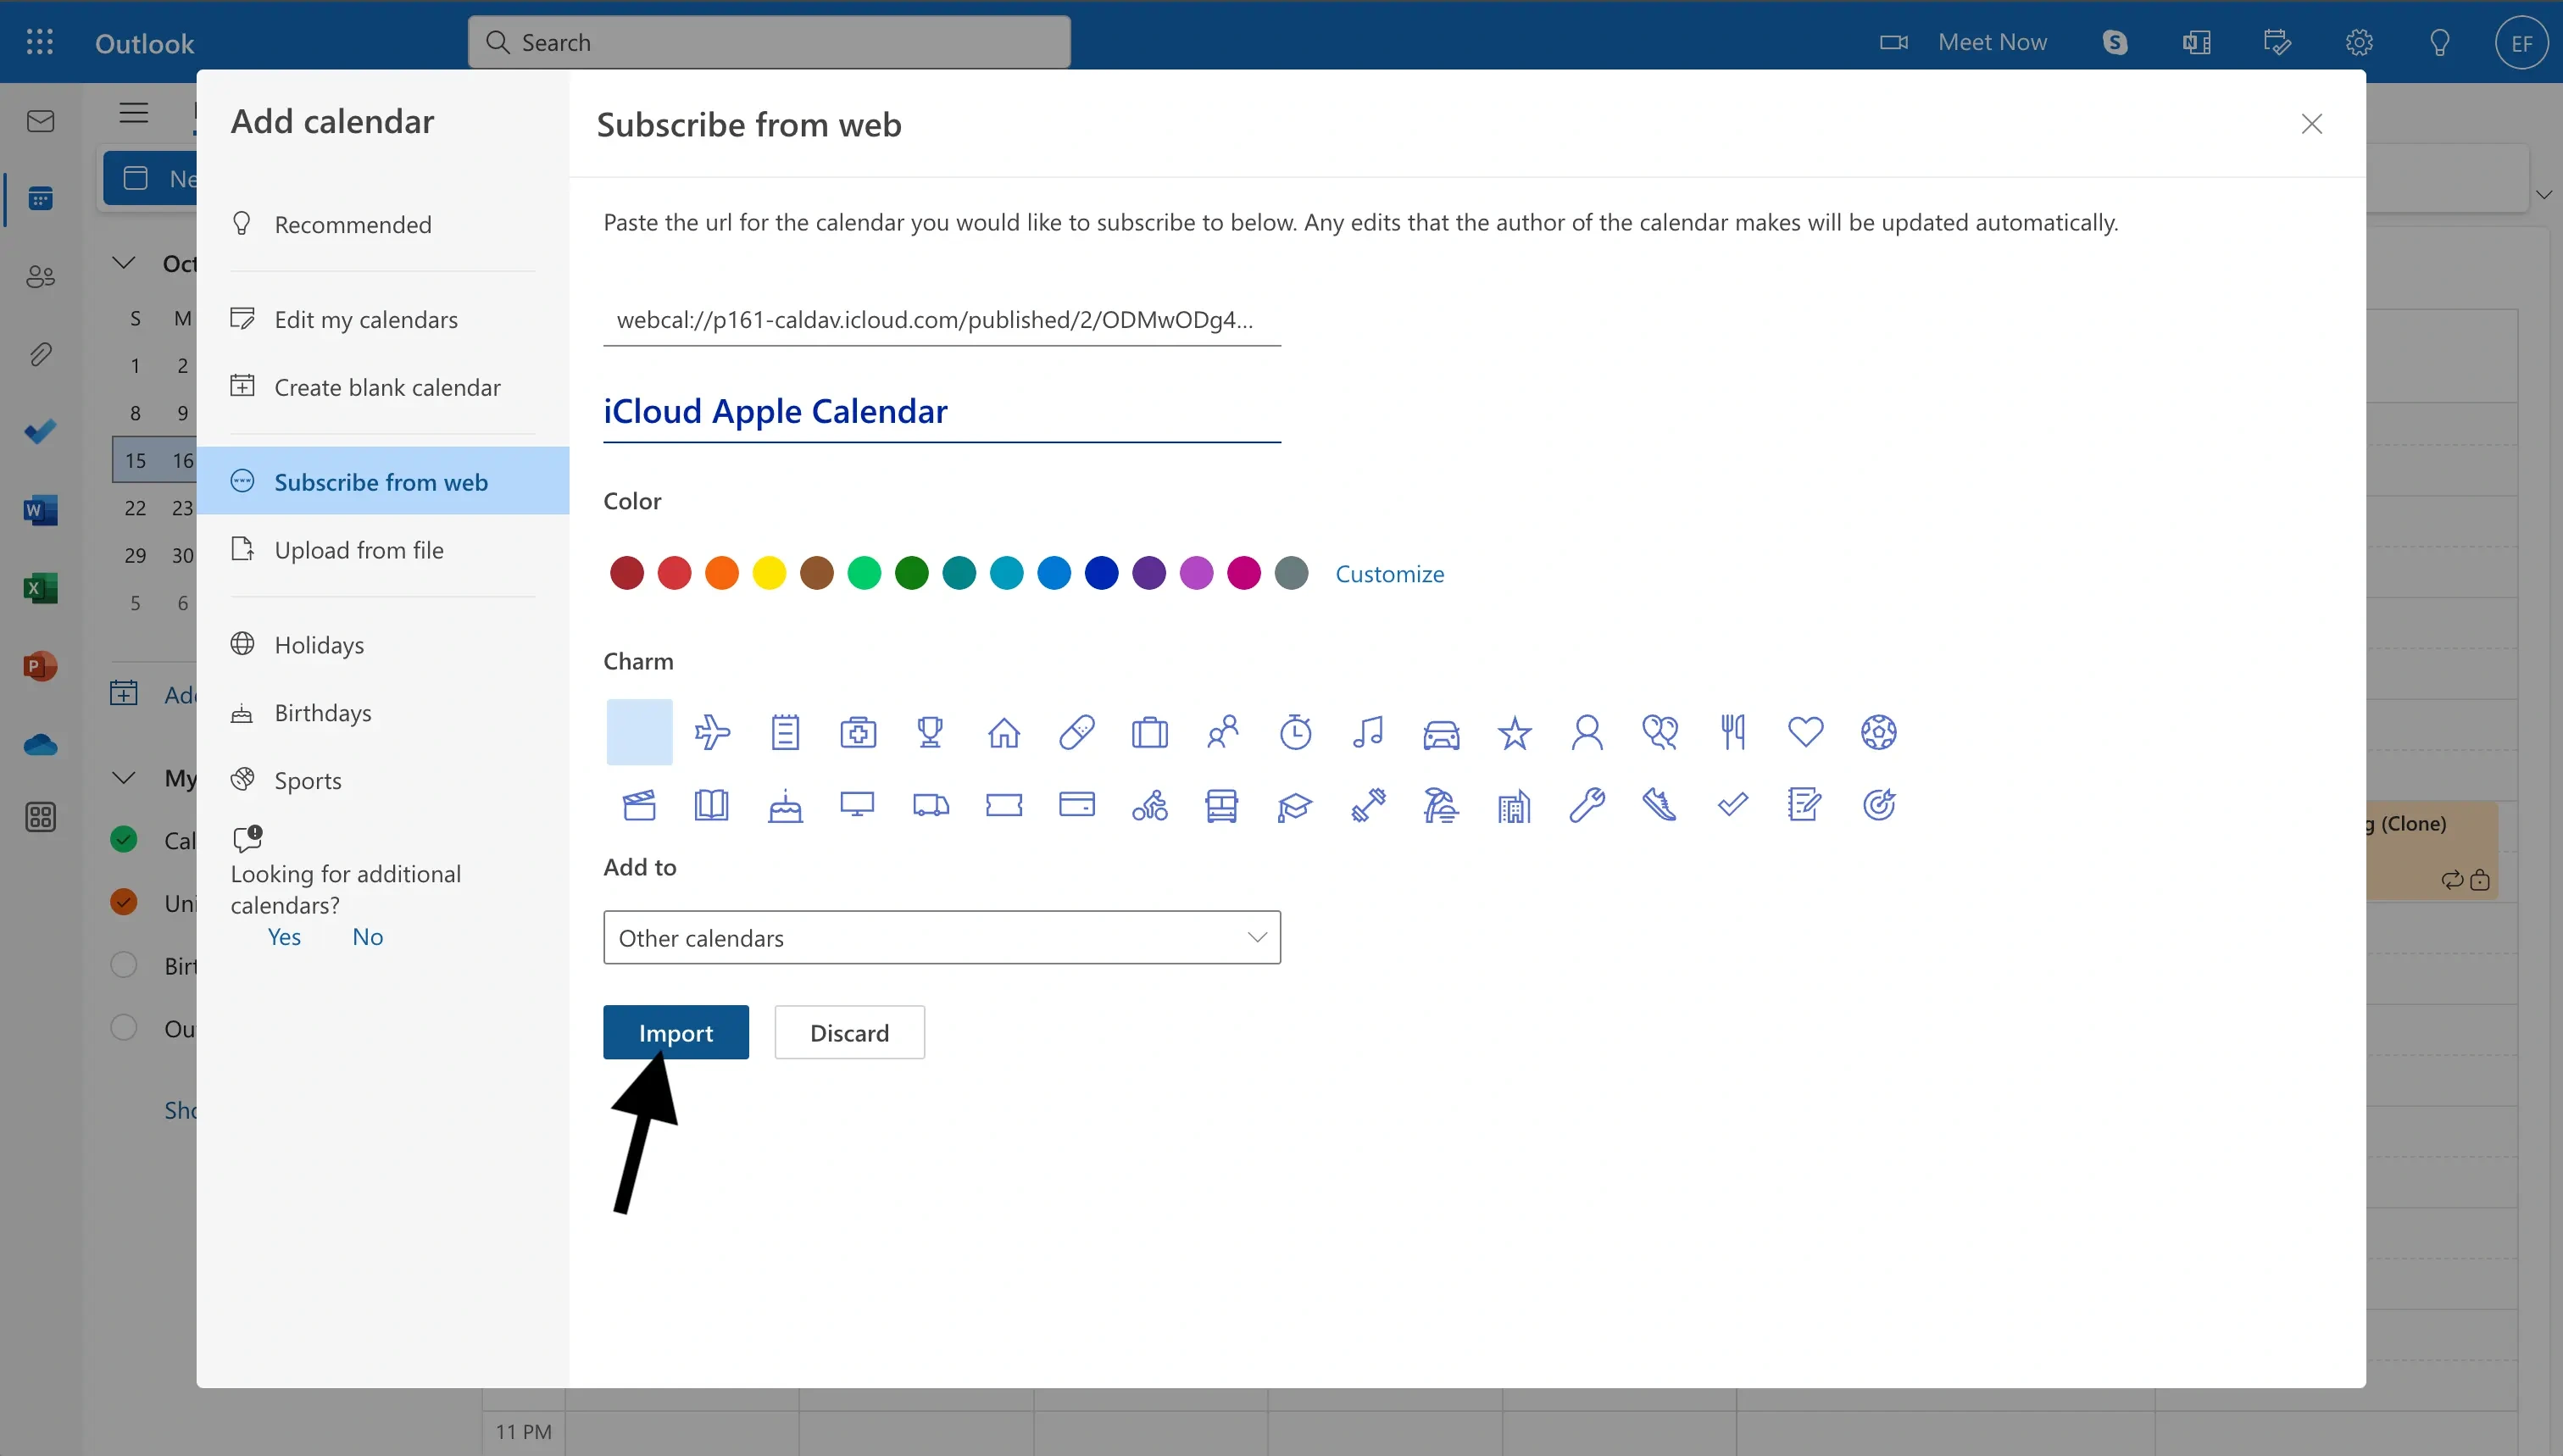Viewport: 2563px width, 1456px height.
Task: Click the airplane/travel charm icon
Action: [x=711, y=731]
